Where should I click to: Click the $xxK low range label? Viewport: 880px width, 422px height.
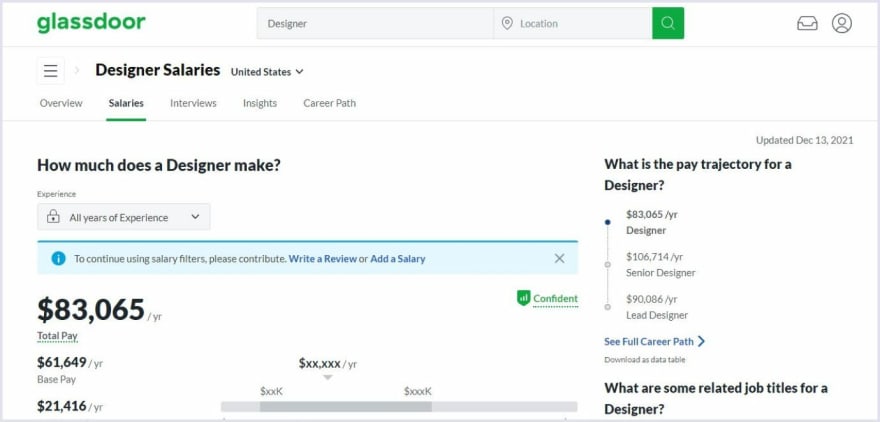coord(272,391)
